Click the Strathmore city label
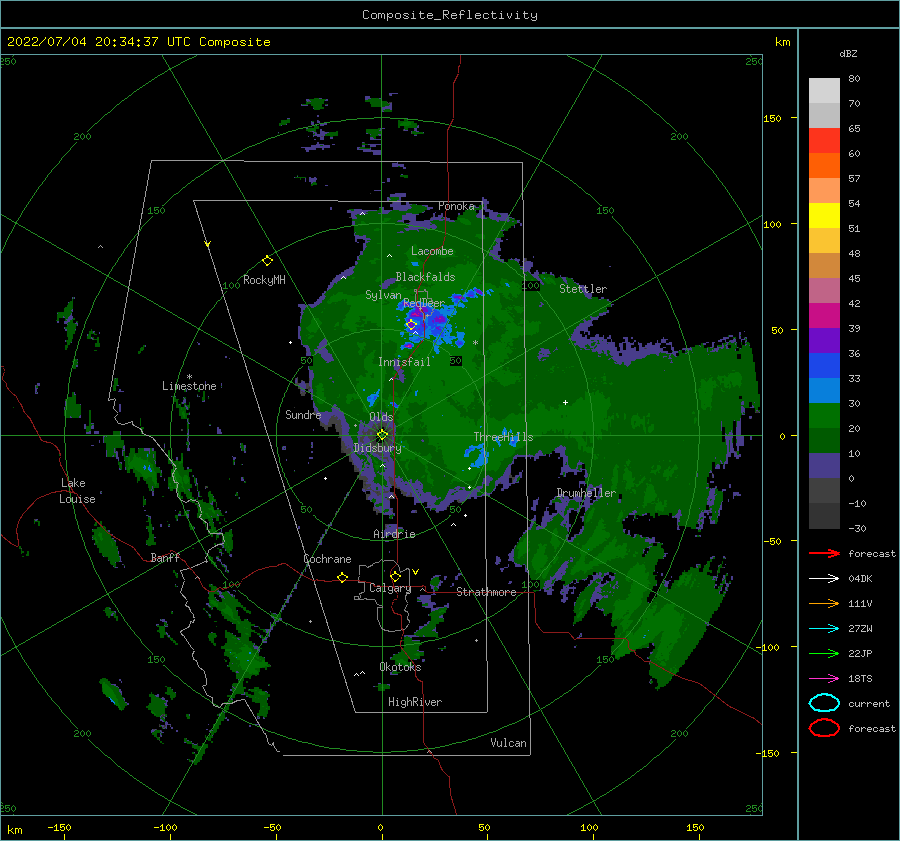 pyautogui.click(x=486, y=592)
